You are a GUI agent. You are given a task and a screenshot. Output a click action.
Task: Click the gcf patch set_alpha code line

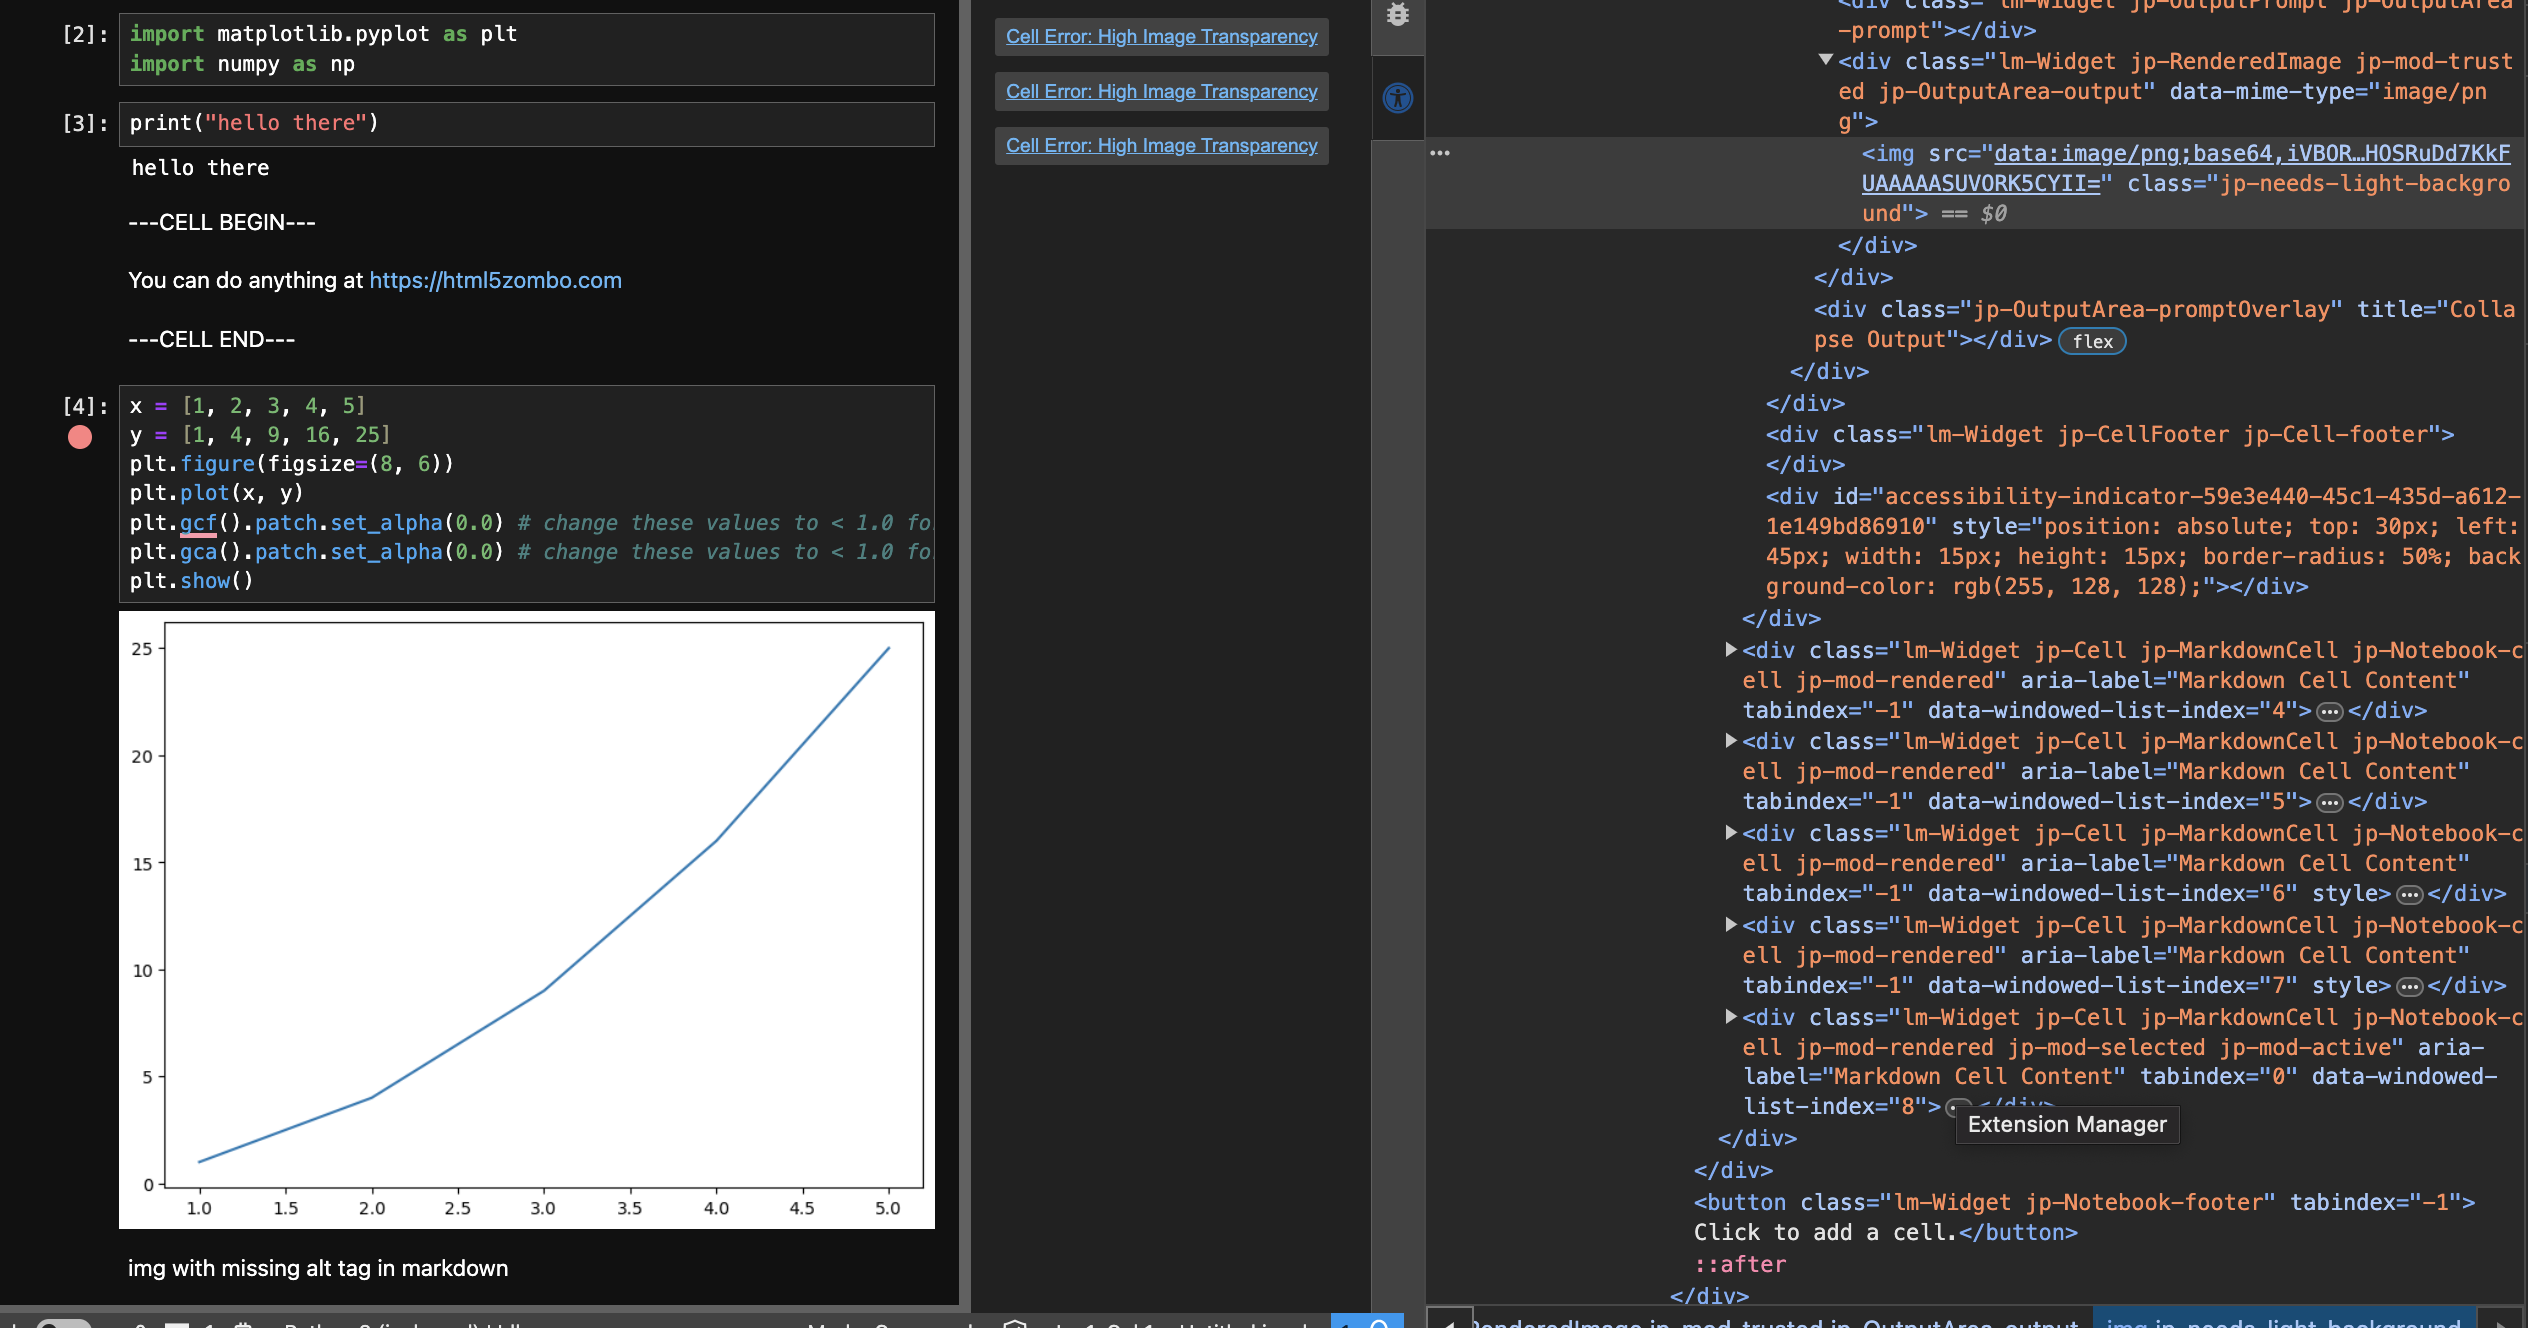pyautogui.click(x=530, y=523)
